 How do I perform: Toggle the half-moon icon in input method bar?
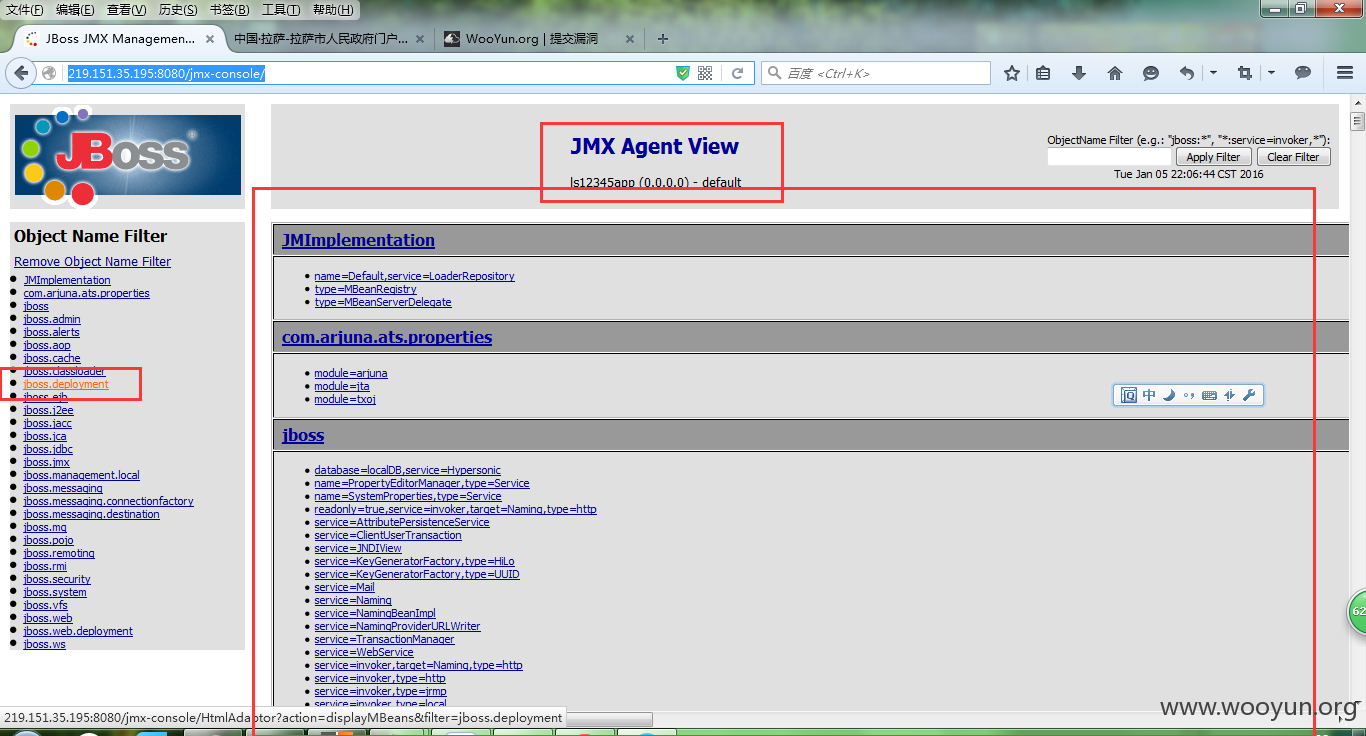[x=1168, y=395]
